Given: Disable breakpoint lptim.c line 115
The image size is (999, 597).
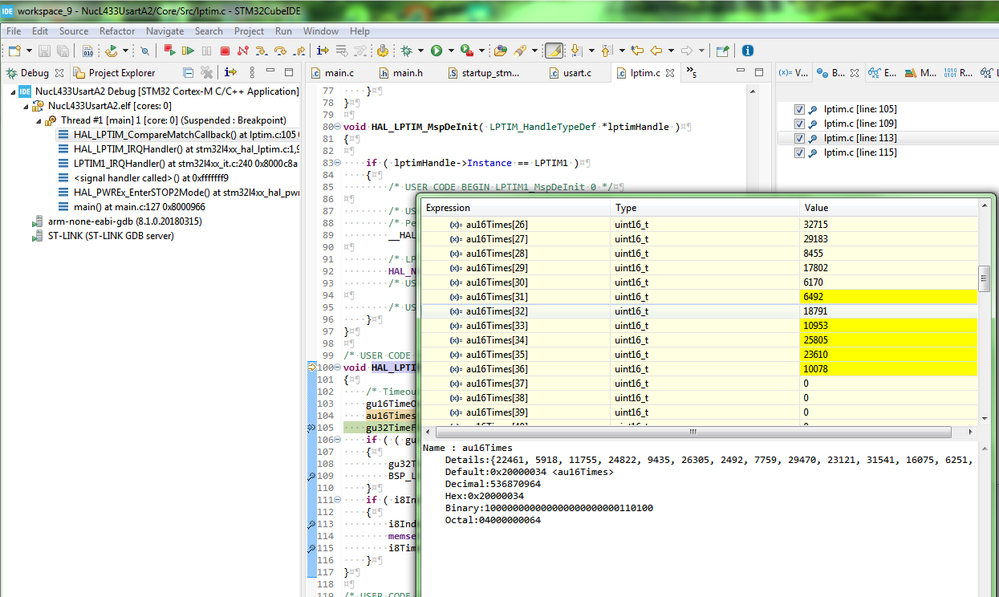Looking at the screenshot, I should pyautogui.click(x=800, y=153).
